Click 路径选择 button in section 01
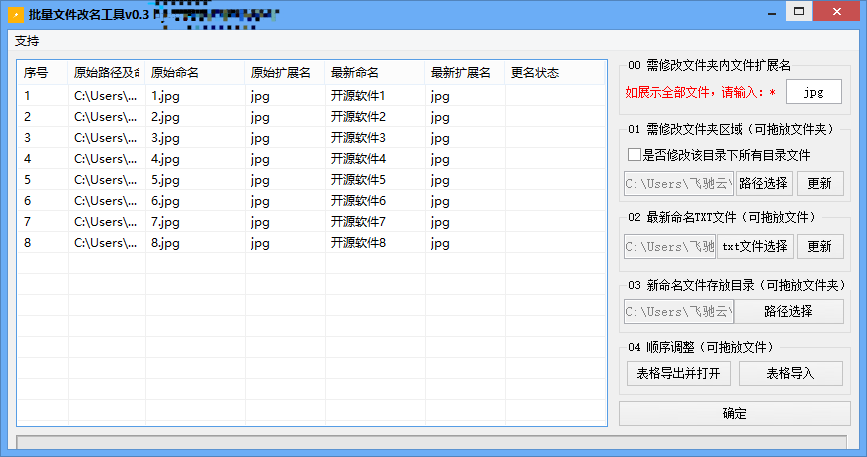This screenshot has width=867, height=457. [764, 183]
